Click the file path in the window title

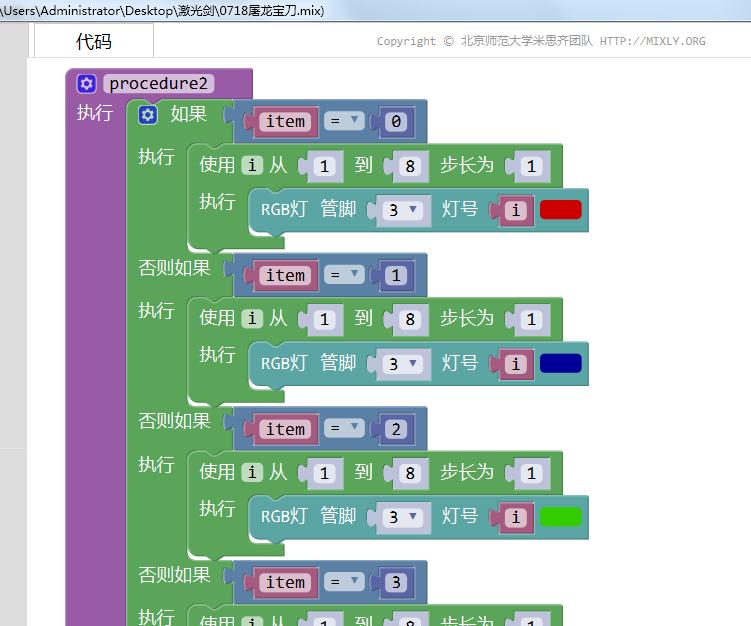coord(162,10)
